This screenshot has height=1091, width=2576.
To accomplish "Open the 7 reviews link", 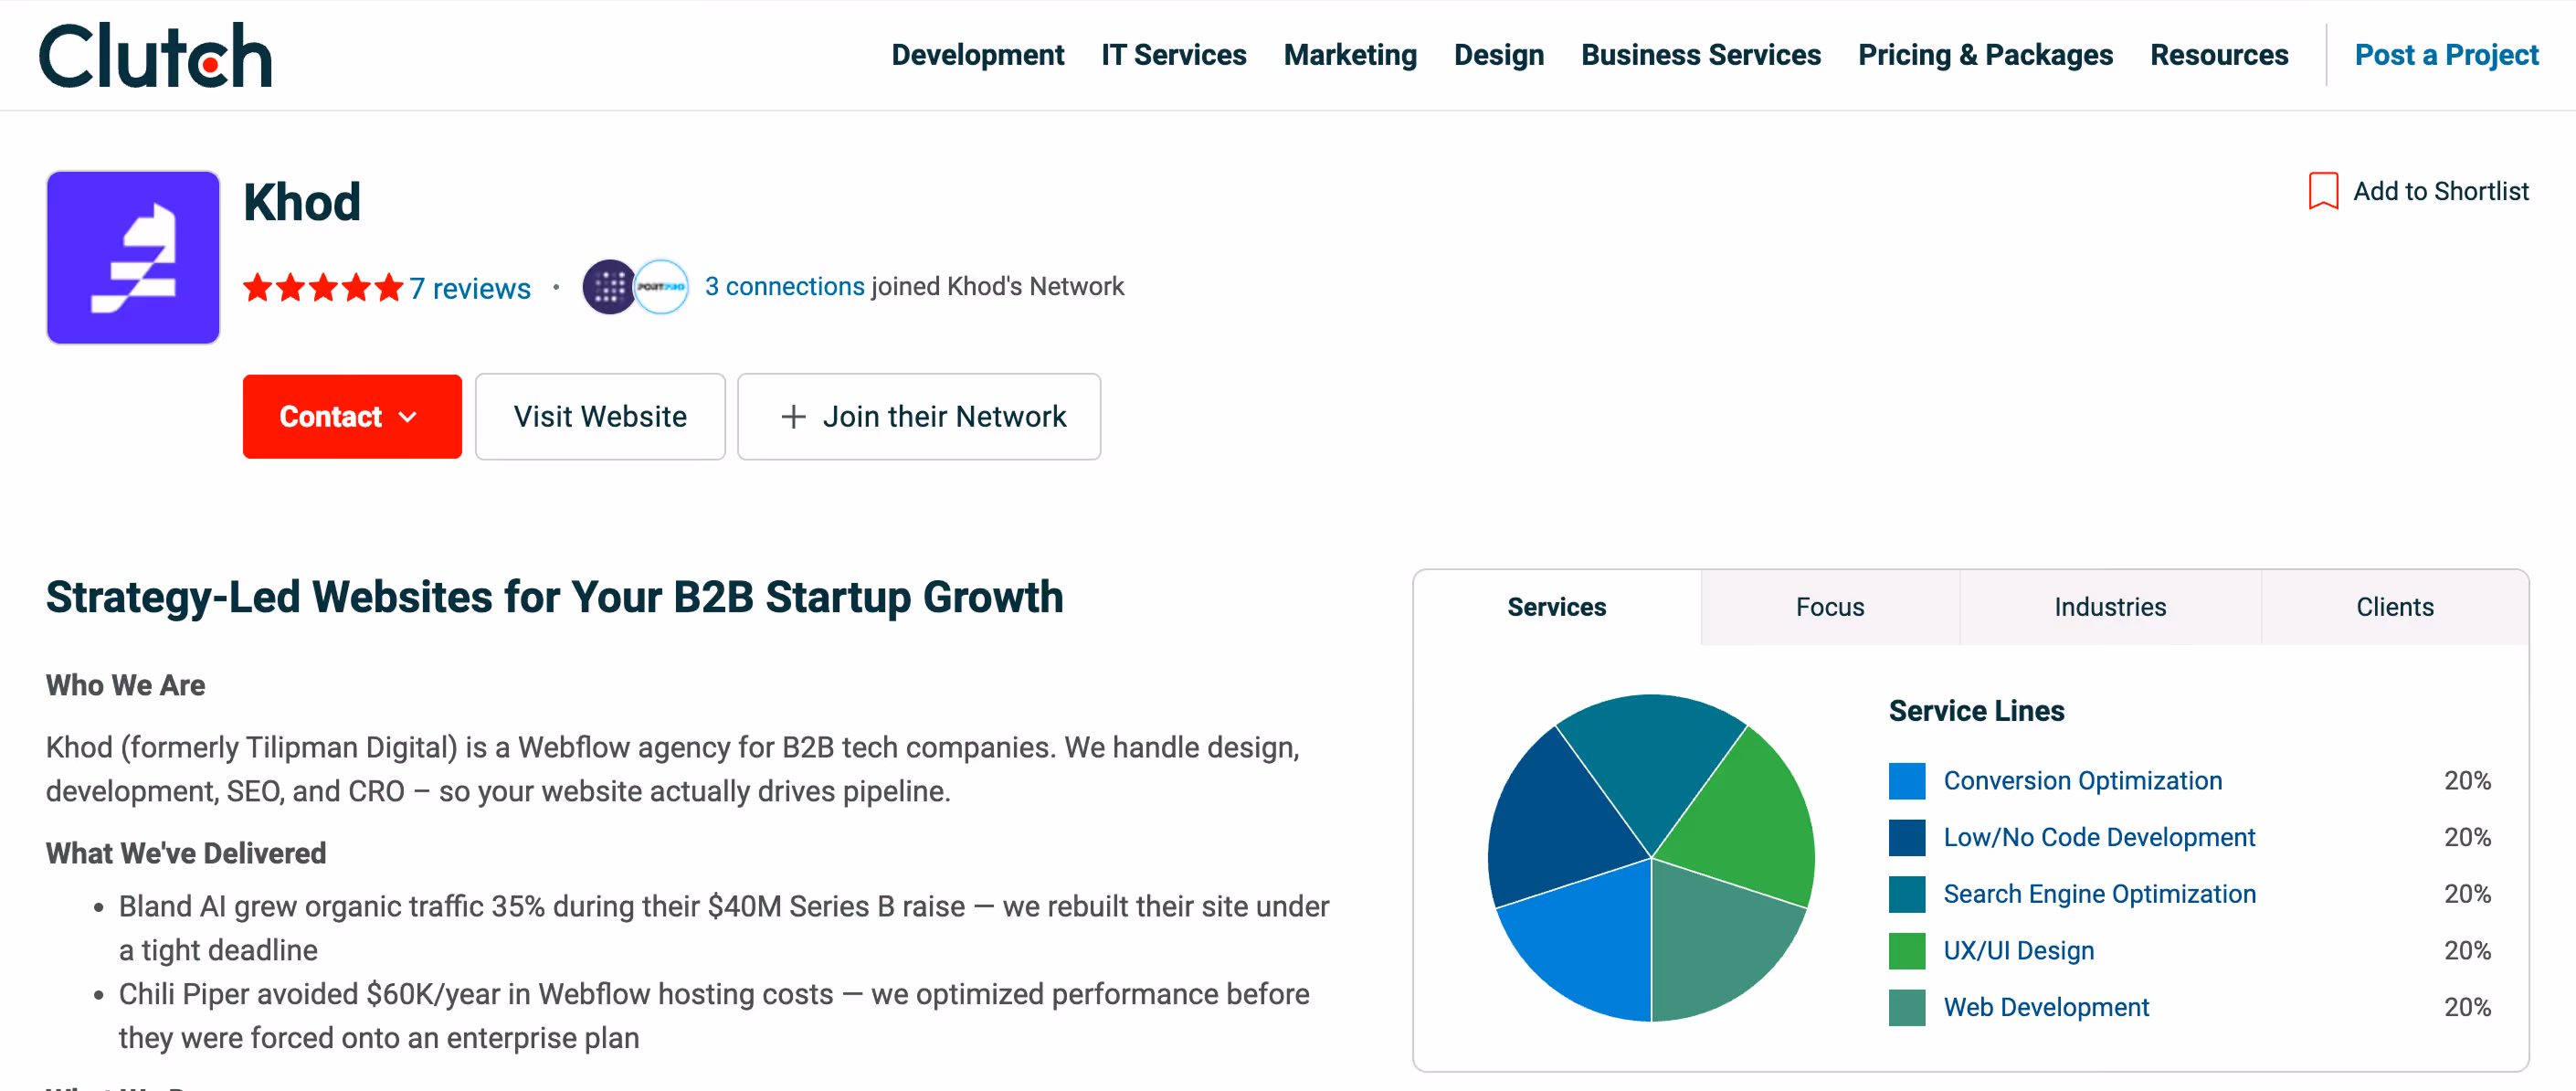I will pos(470,288).
